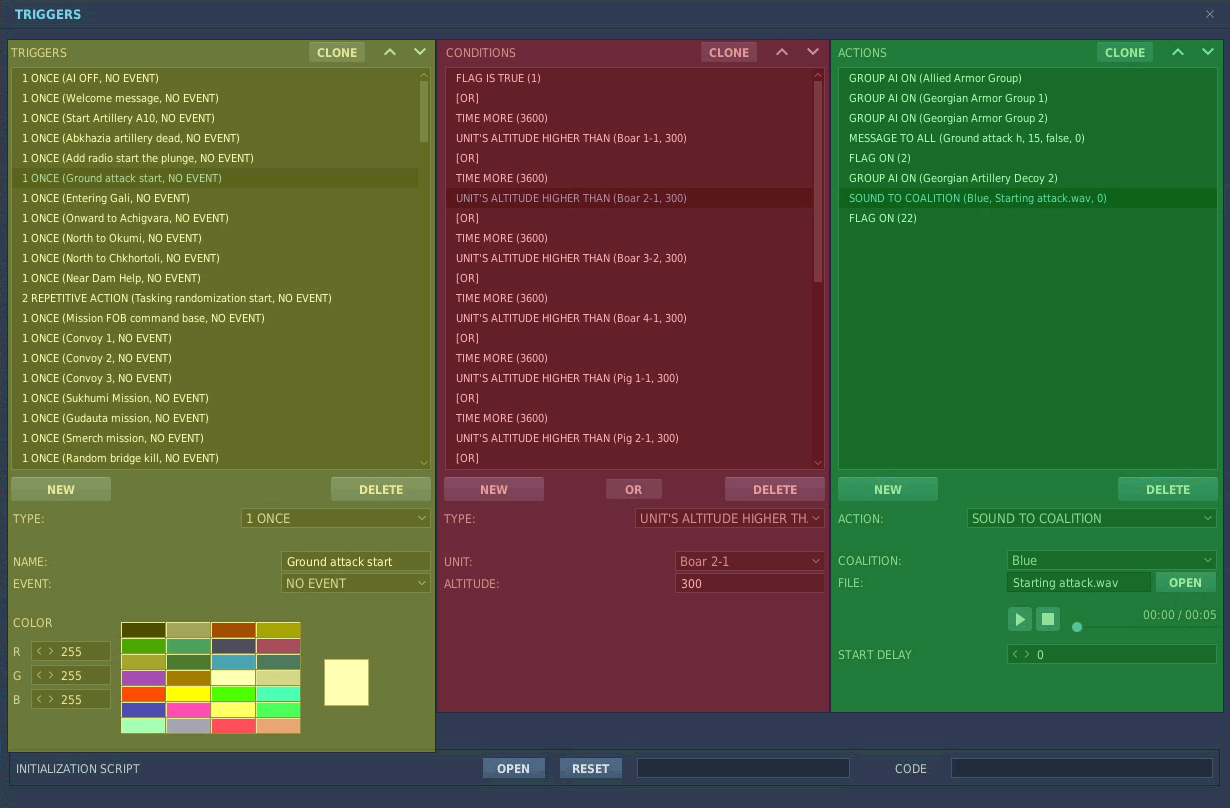Delete the selected condition
The height and width of the screenshot is (808, 1230).
(775, 489)
